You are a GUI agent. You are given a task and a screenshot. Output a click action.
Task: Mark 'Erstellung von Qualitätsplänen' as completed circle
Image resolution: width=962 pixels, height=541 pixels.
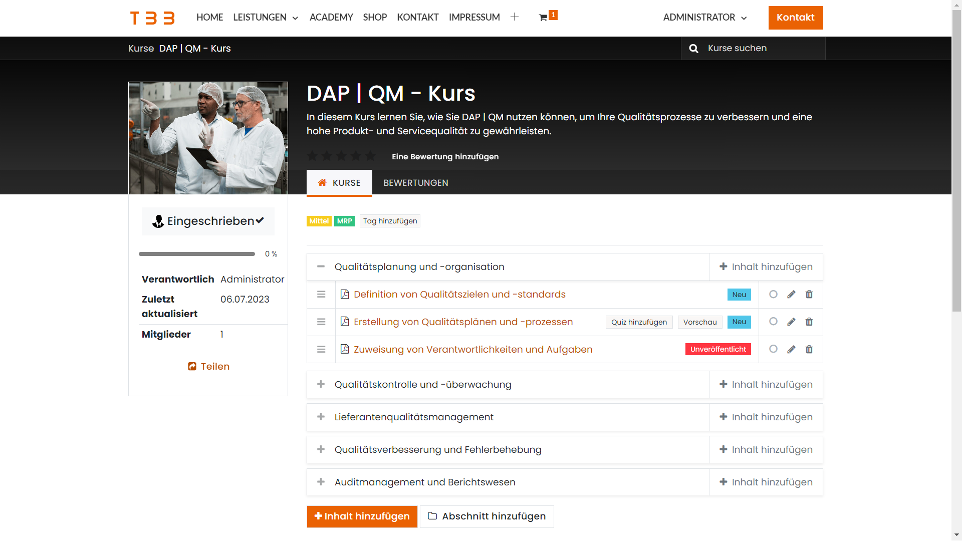(773, 321)
